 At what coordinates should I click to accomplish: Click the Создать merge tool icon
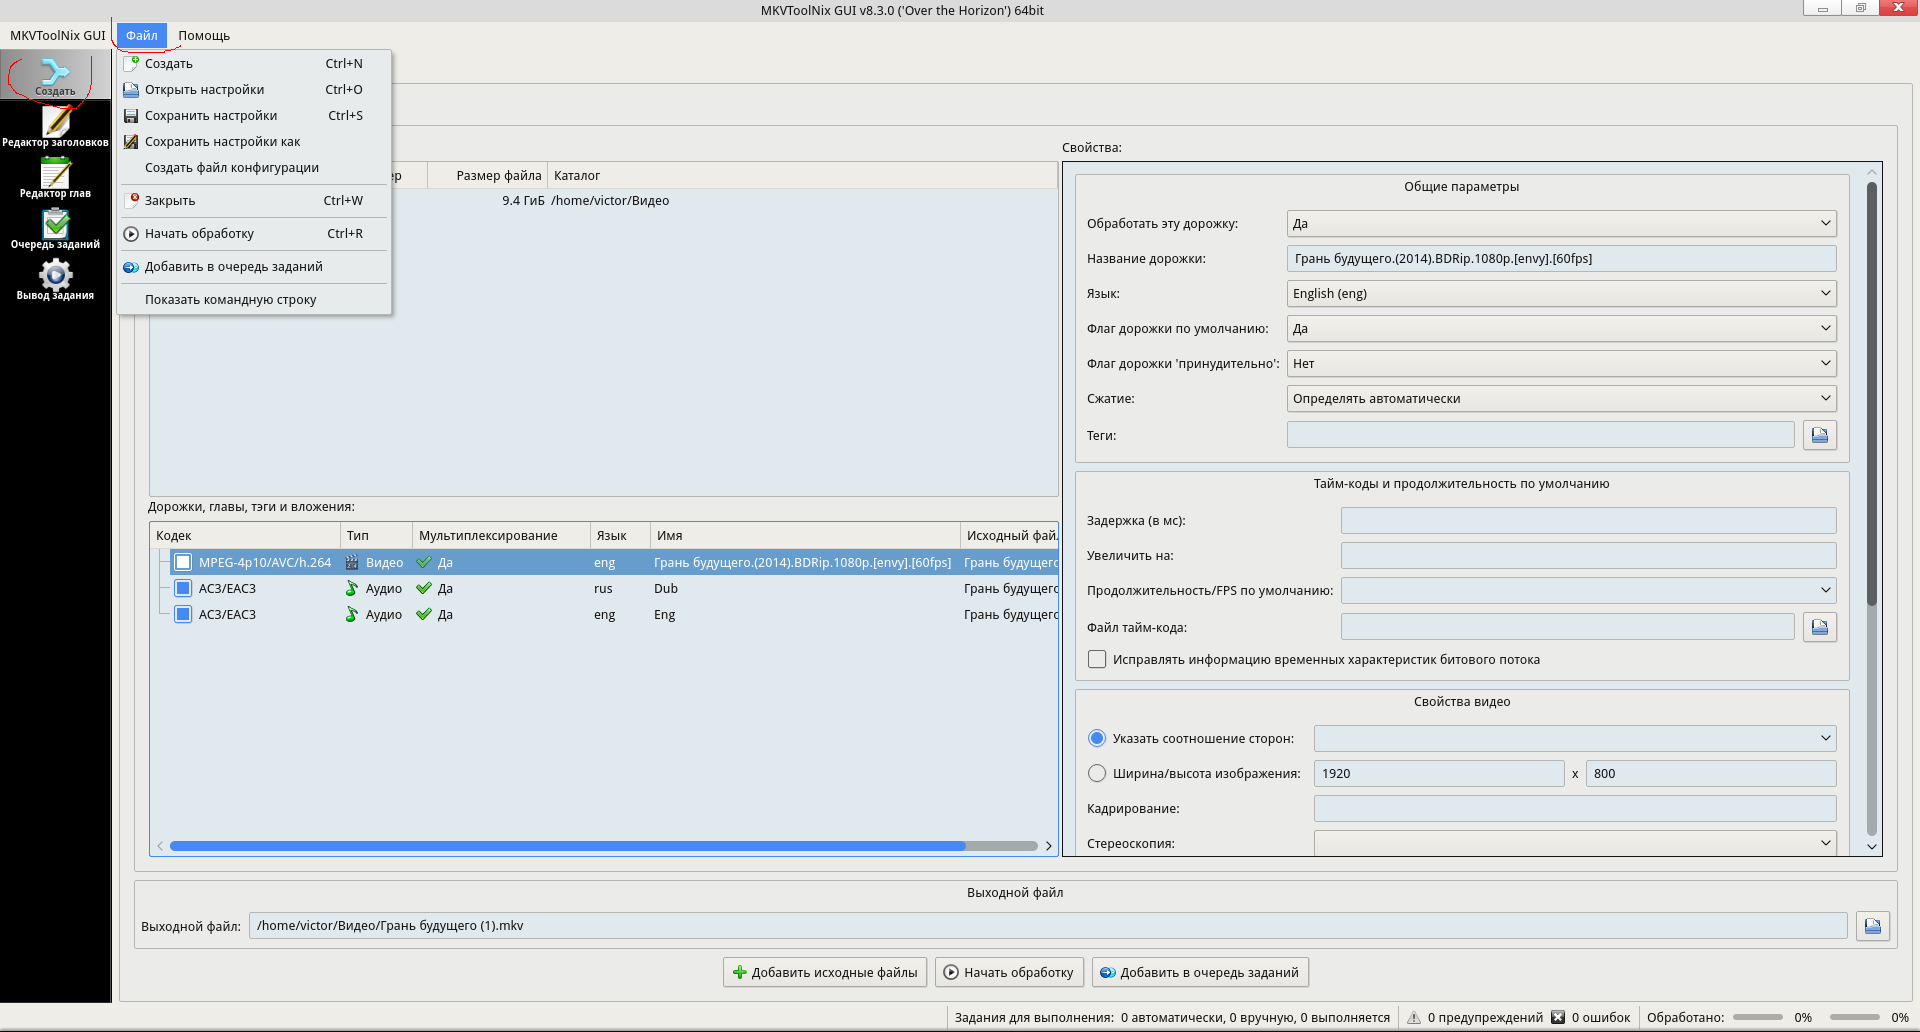click(x=55, y=76)
